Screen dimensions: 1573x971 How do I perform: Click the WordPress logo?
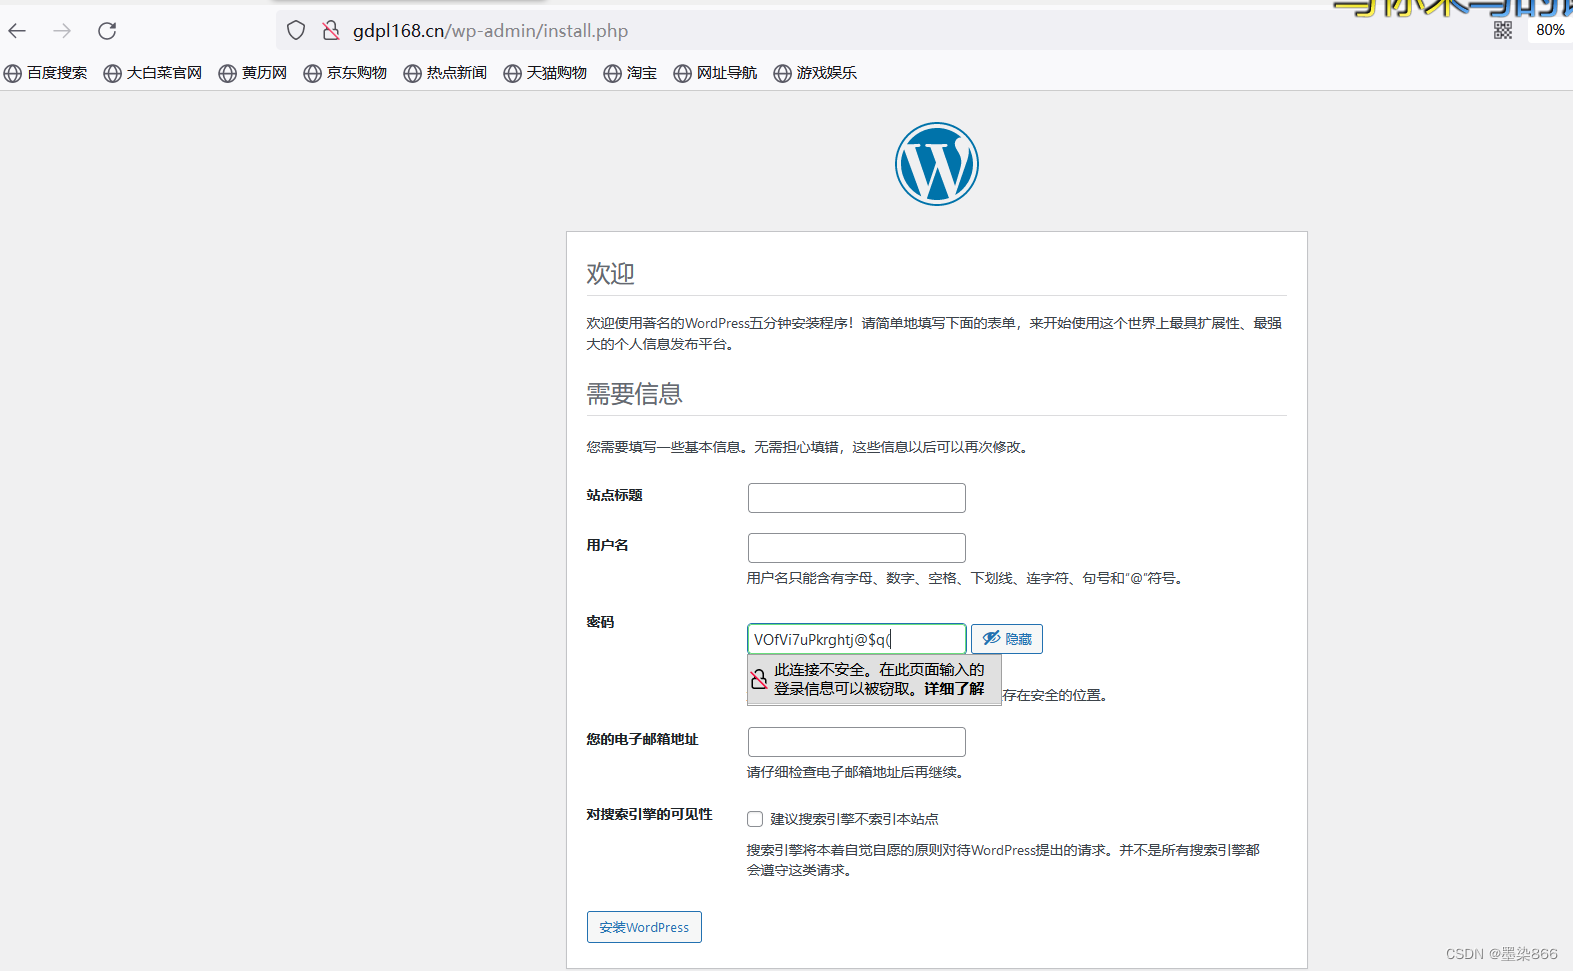(x=937, y=164)
